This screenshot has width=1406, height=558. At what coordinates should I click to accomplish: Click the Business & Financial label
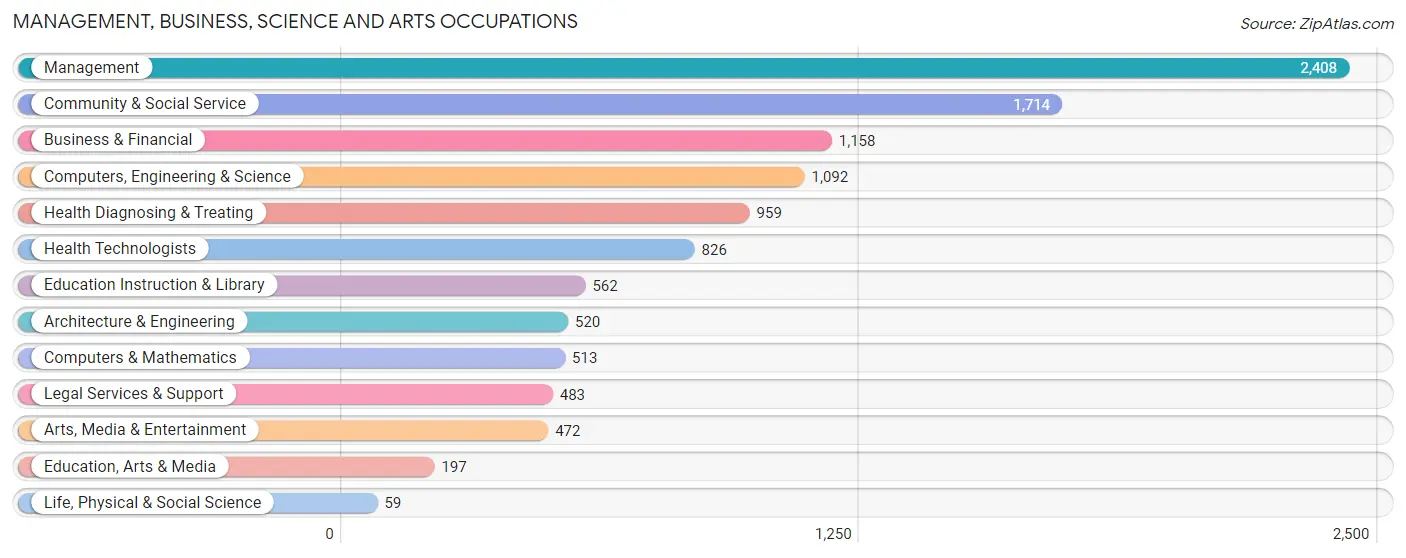click(118, 140)
